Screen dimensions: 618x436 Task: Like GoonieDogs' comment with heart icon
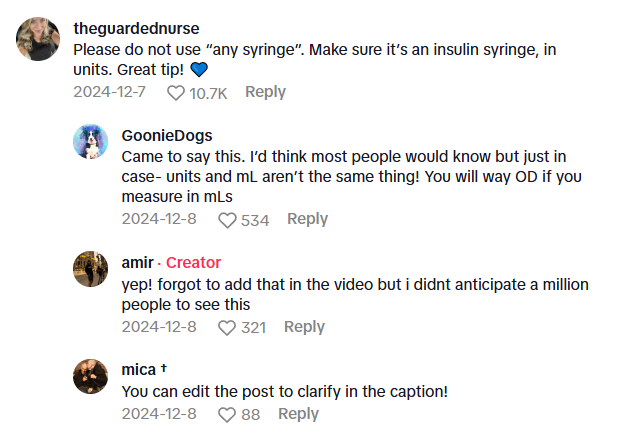tap(227, 220)
